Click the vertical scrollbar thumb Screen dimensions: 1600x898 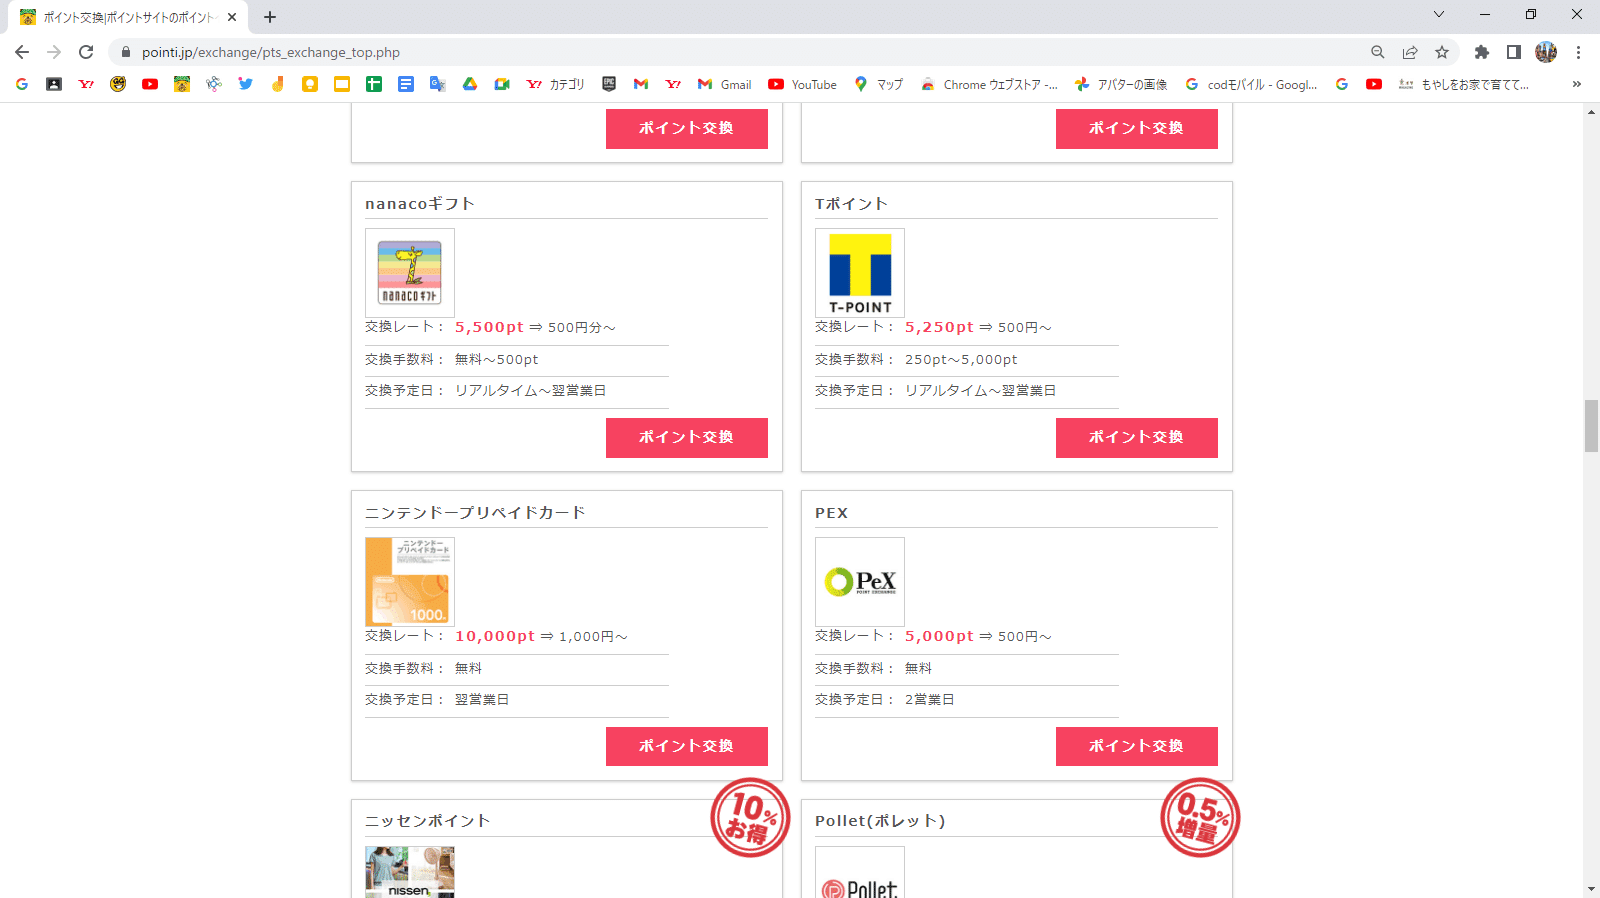[1591, 426]
